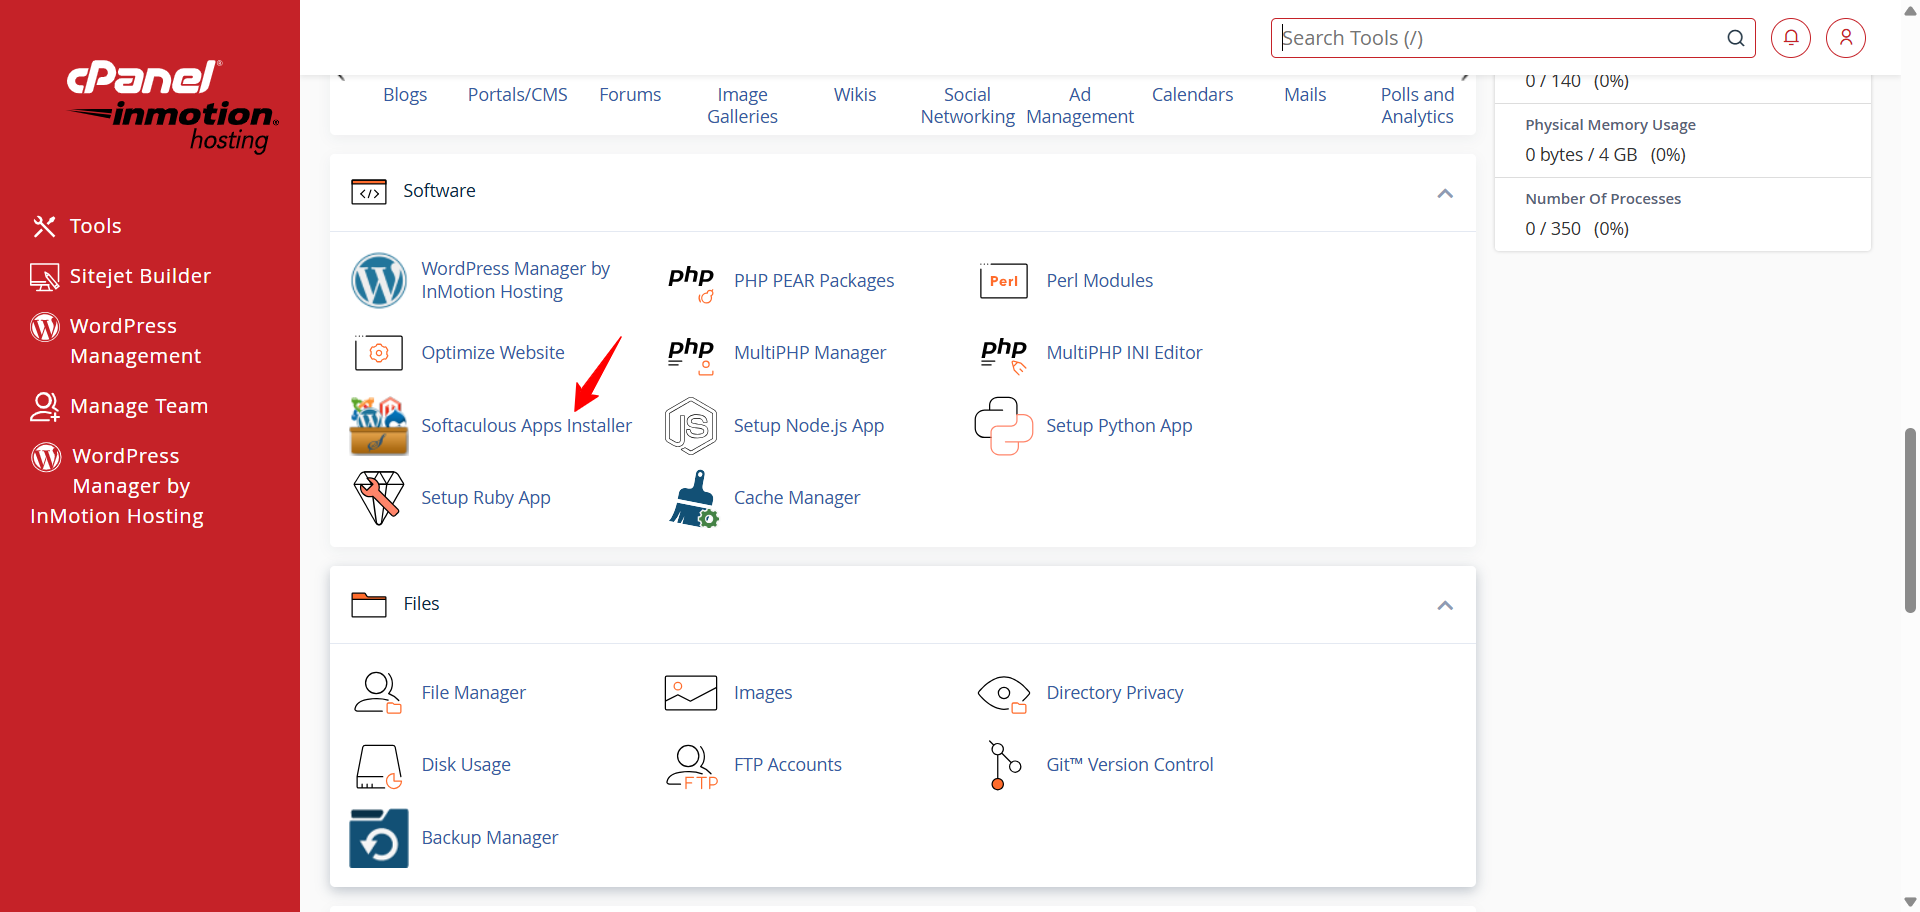1920x912 pixels.
Task: Click the WordPress Manager icon in Software
Action: coord(379,280)
